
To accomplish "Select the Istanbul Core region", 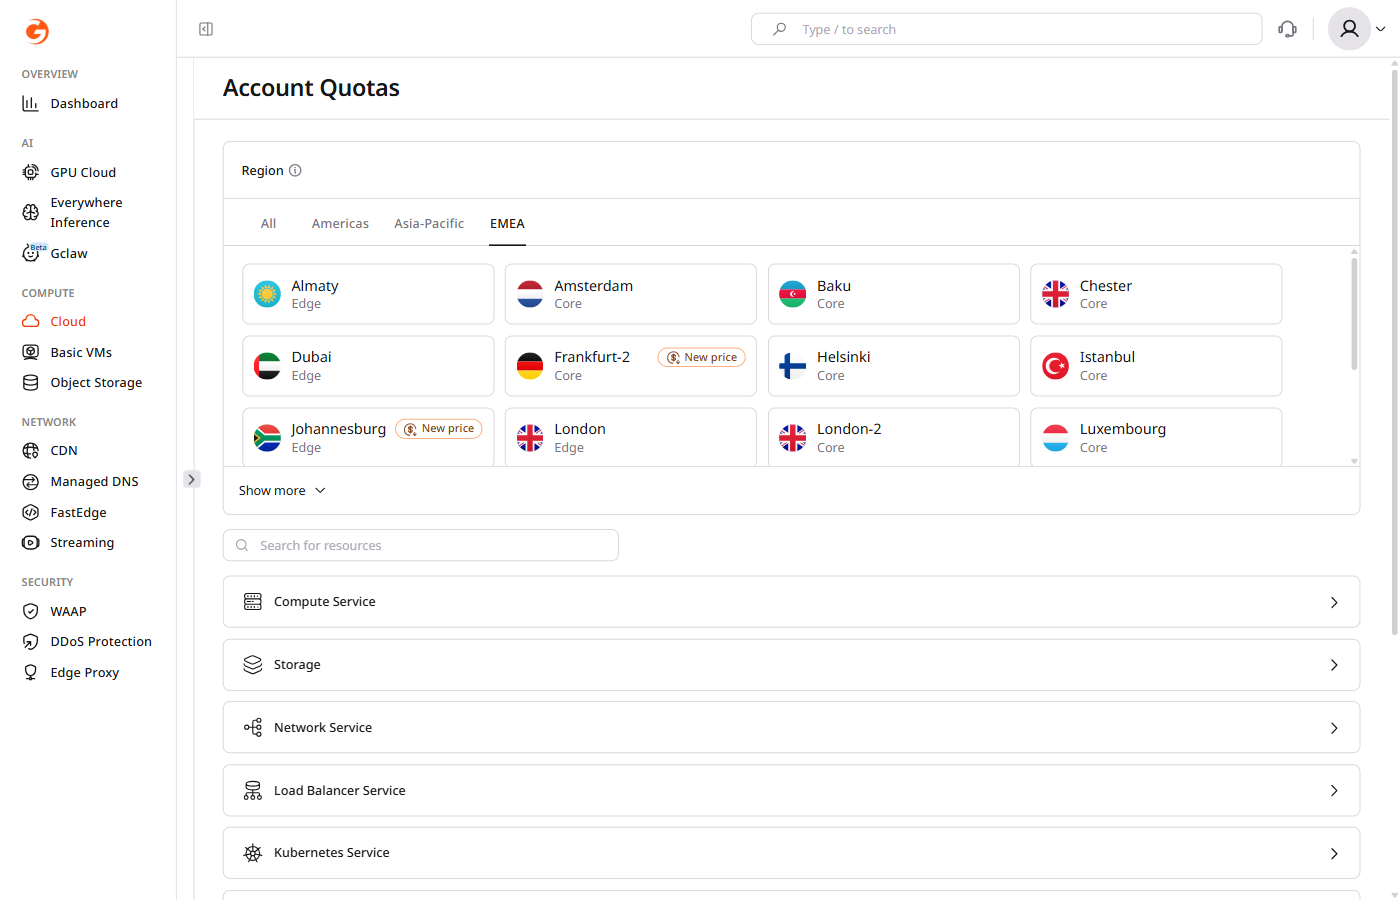I will [1156, 366].
